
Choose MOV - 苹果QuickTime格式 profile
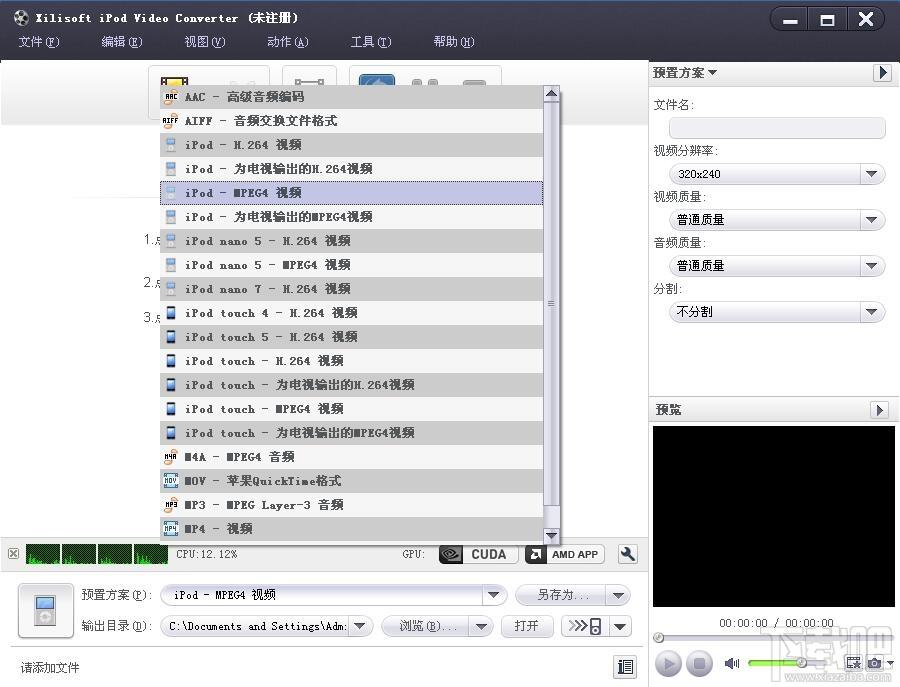point(351,481)
